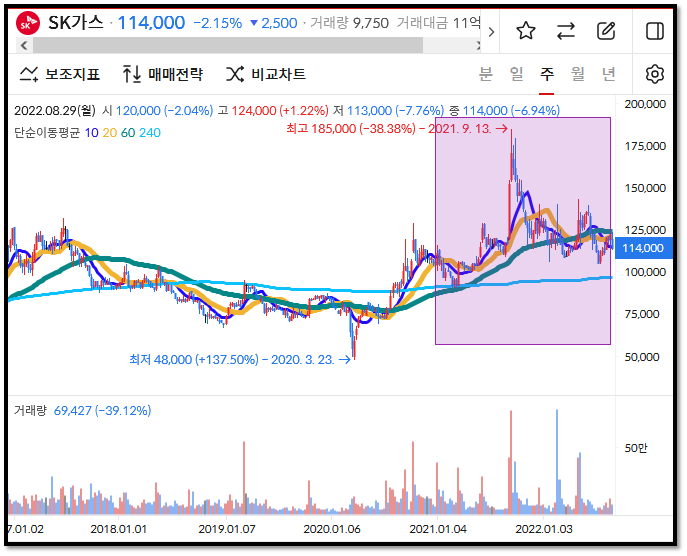687x556 pixels.
Task: Click the 100,000 price axis label
Action: point(645,272)
